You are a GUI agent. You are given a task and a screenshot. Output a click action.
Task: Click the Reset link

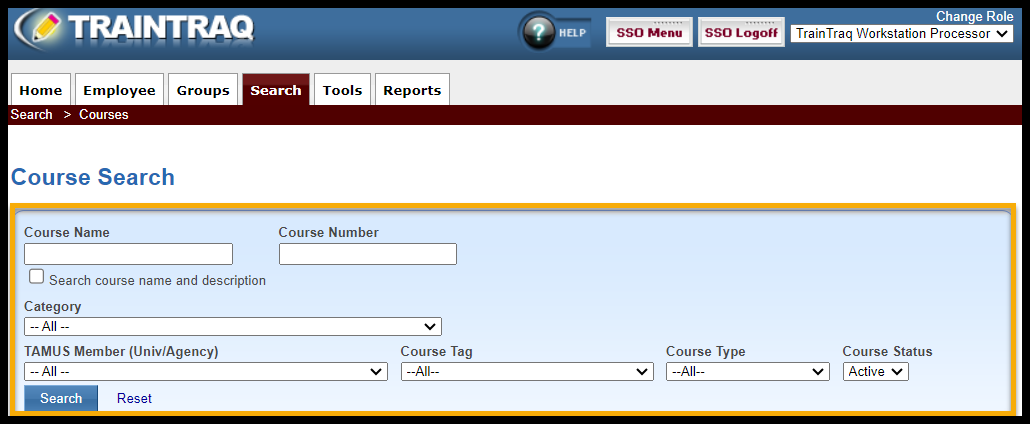(134, 398)
